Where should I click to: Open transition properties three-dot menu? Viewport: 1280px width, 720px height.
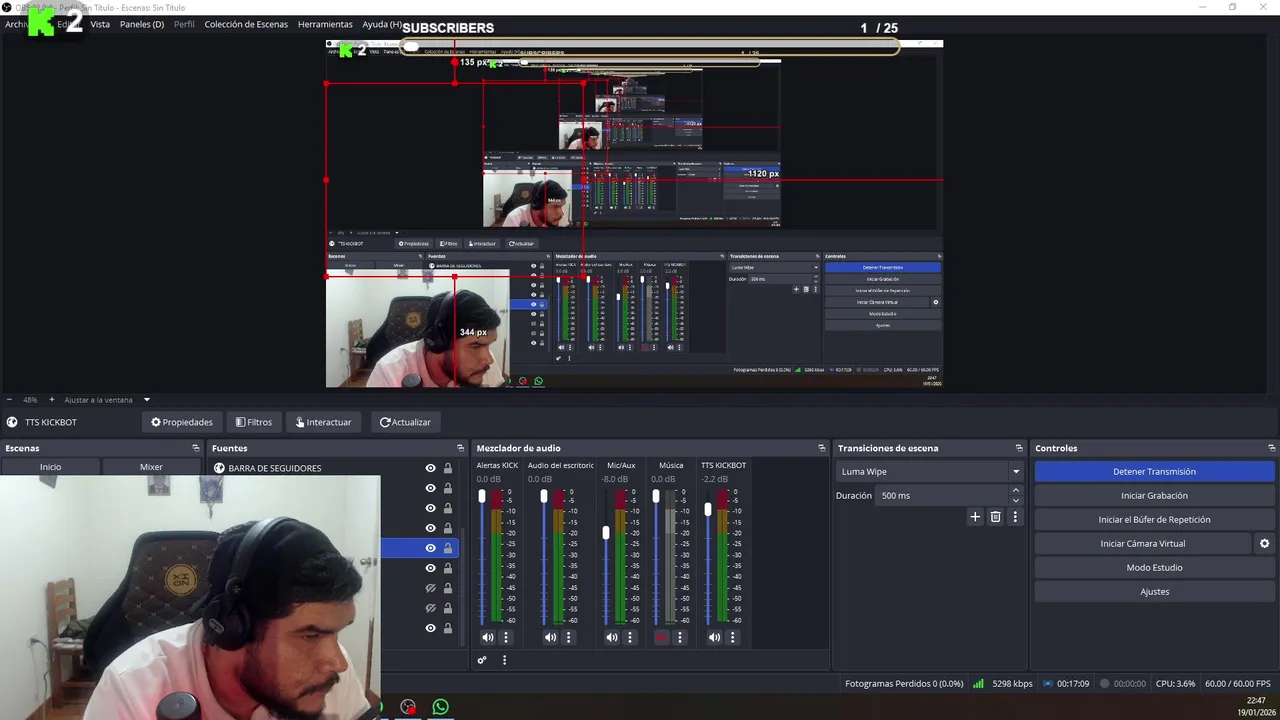[1015, 517]
